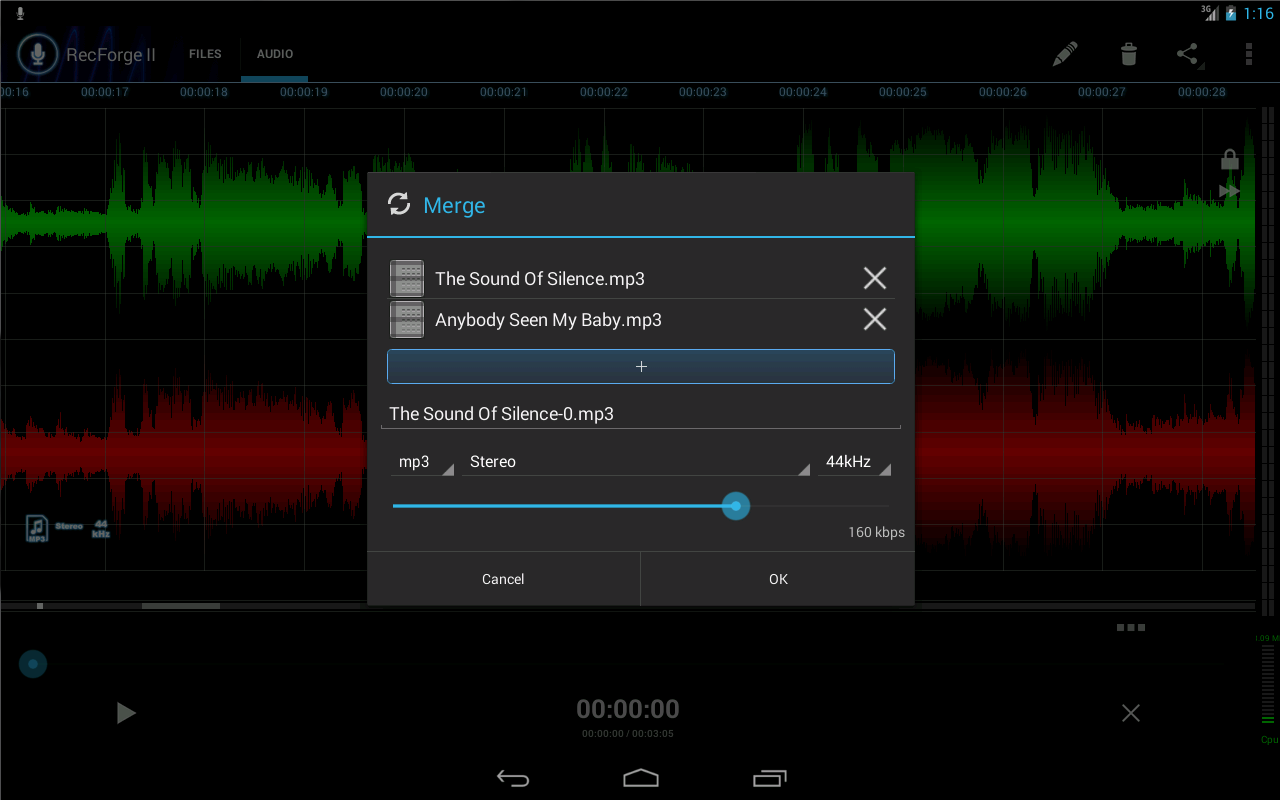The image size is (1280, 800).
Task: Select the AUDIO tab
Action: tap(274, 54)
